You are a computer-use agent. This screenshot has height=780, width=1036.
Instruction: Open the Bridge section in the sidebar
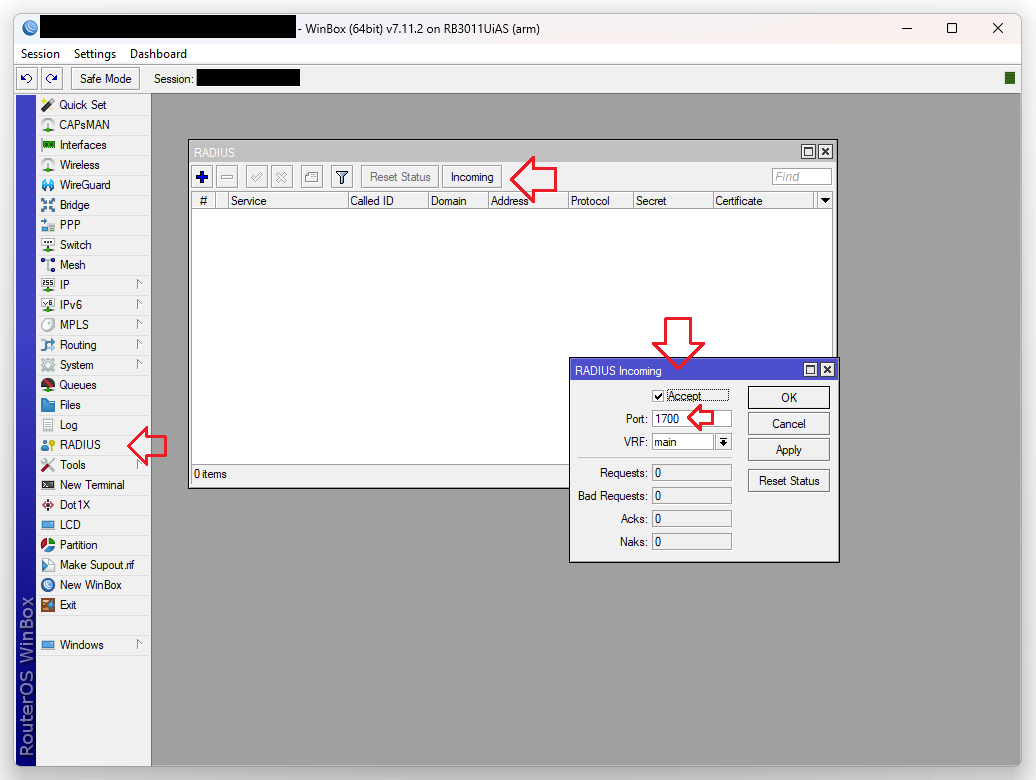coord(74,205)
